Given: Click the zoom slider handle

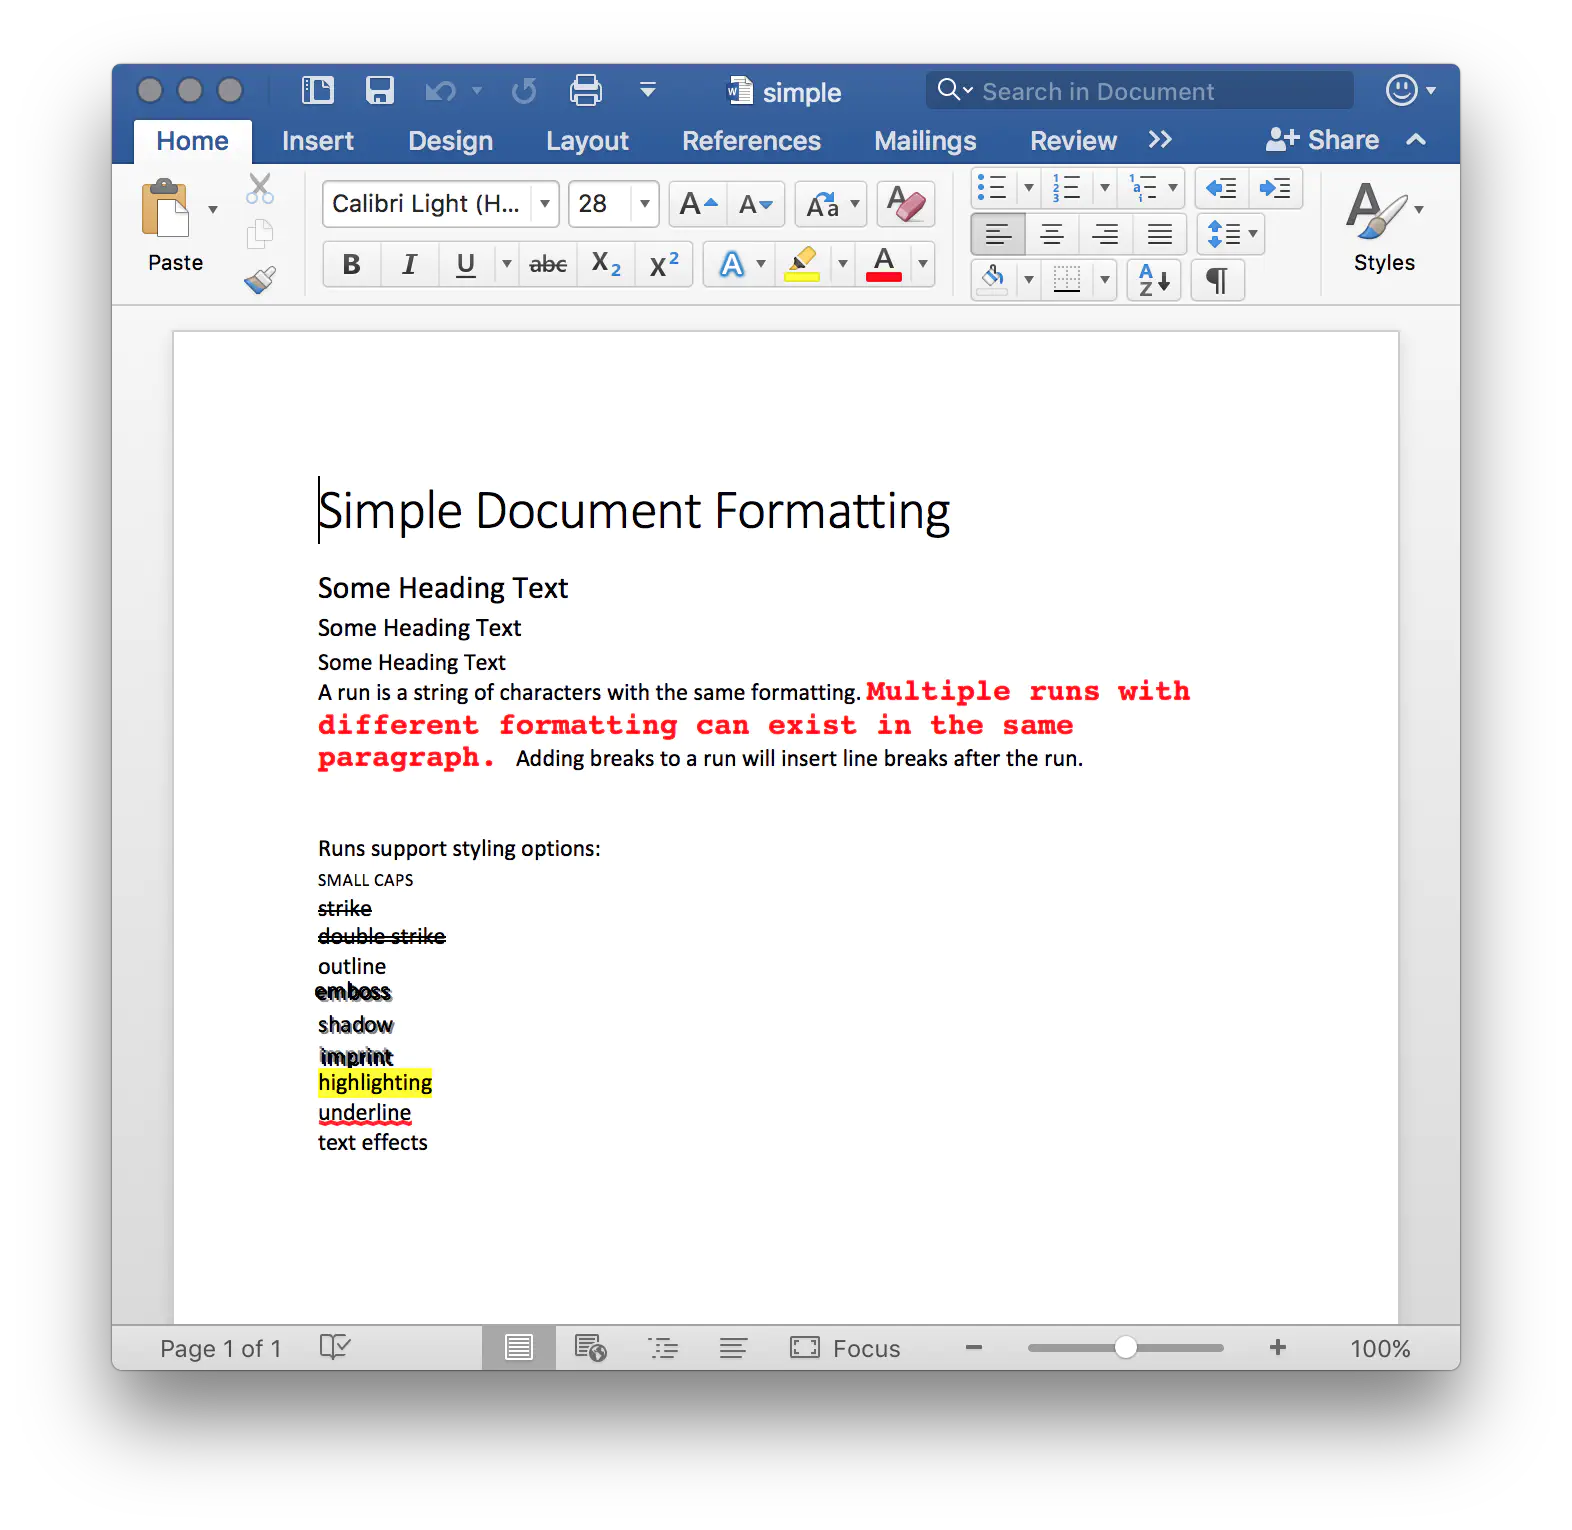Looking at the screenshot, I should click(x=1126, y=1348).
